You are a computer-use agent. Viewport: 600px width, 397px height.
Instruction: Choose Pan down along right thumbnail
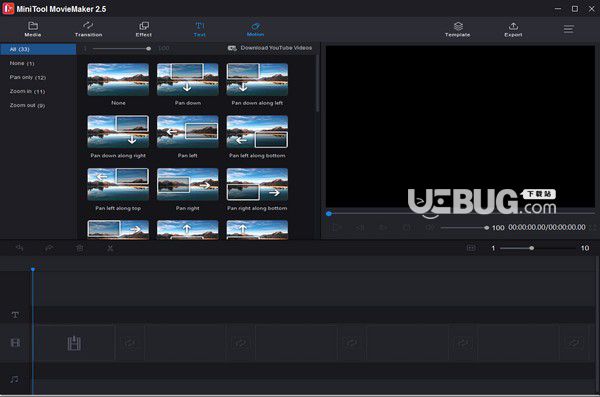118,132
